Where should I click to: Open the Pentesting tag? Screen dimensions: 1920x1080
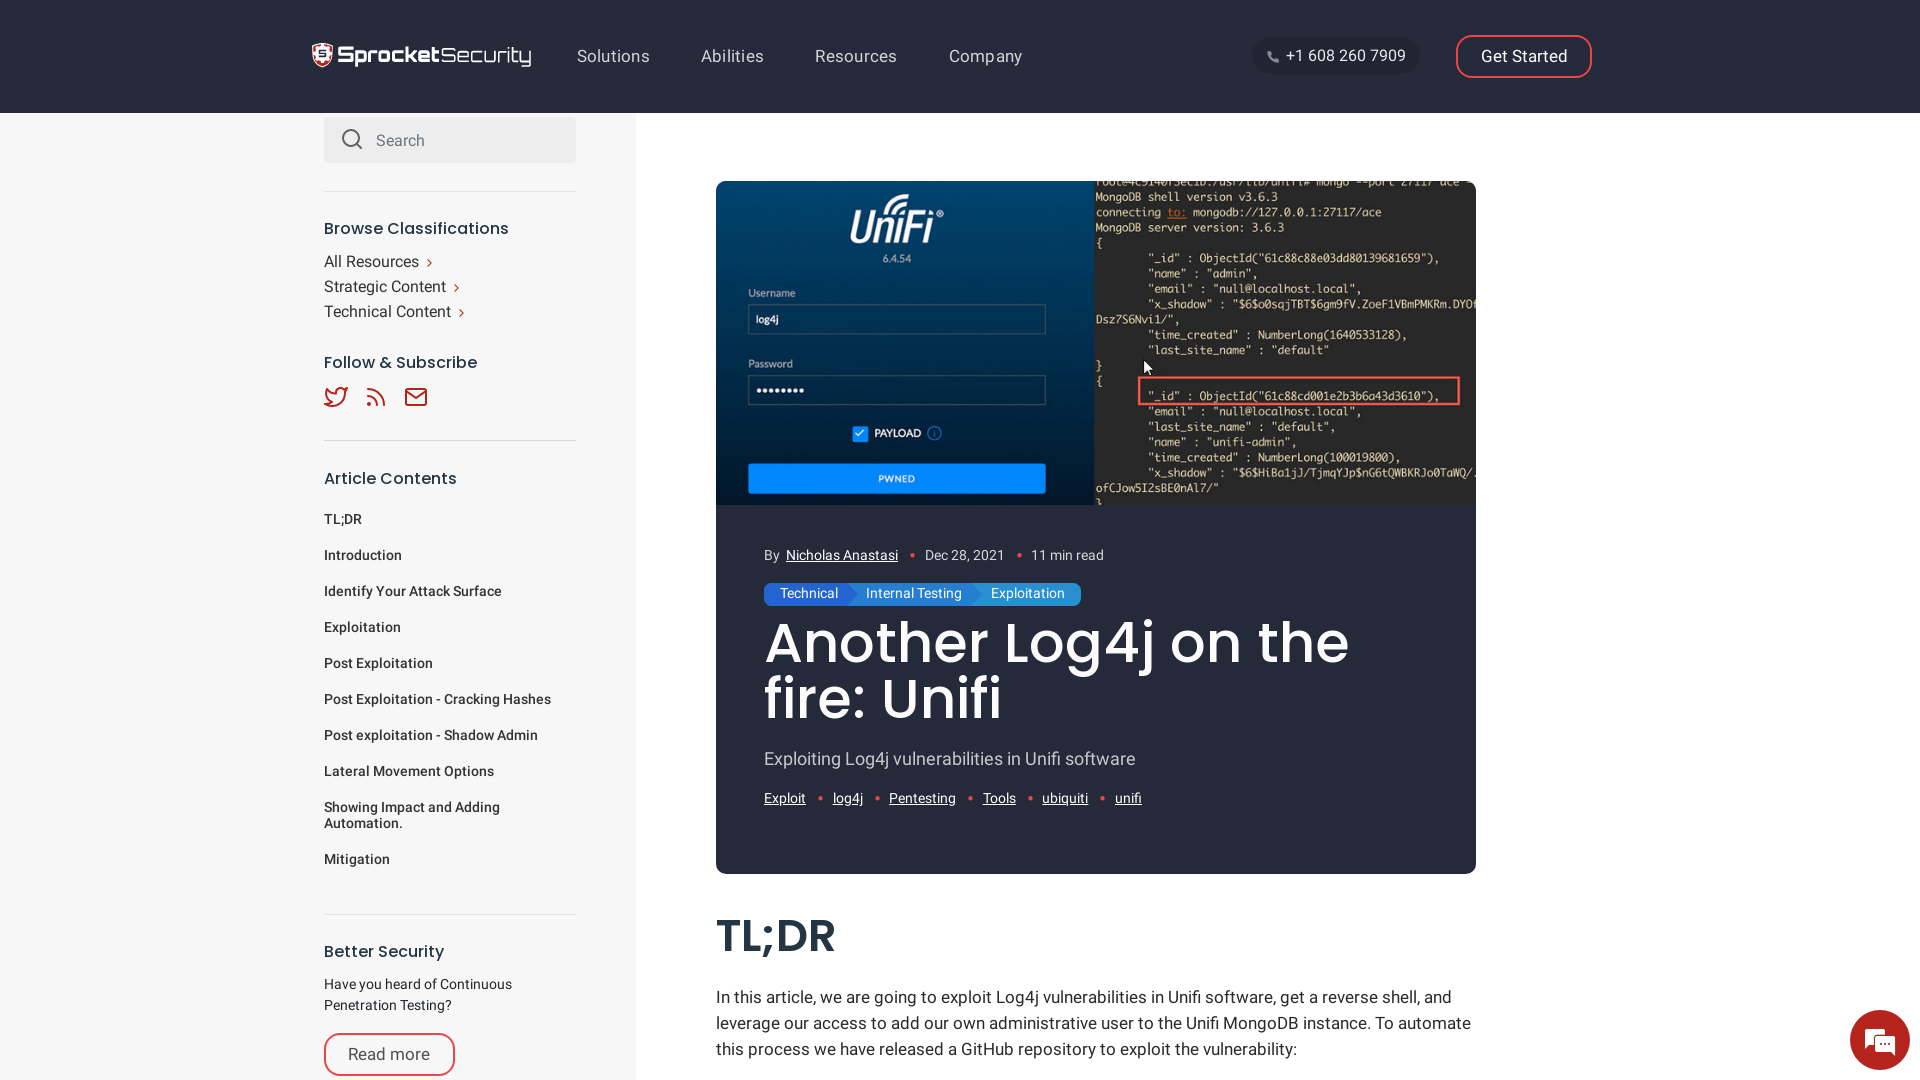tap(922, 798)
